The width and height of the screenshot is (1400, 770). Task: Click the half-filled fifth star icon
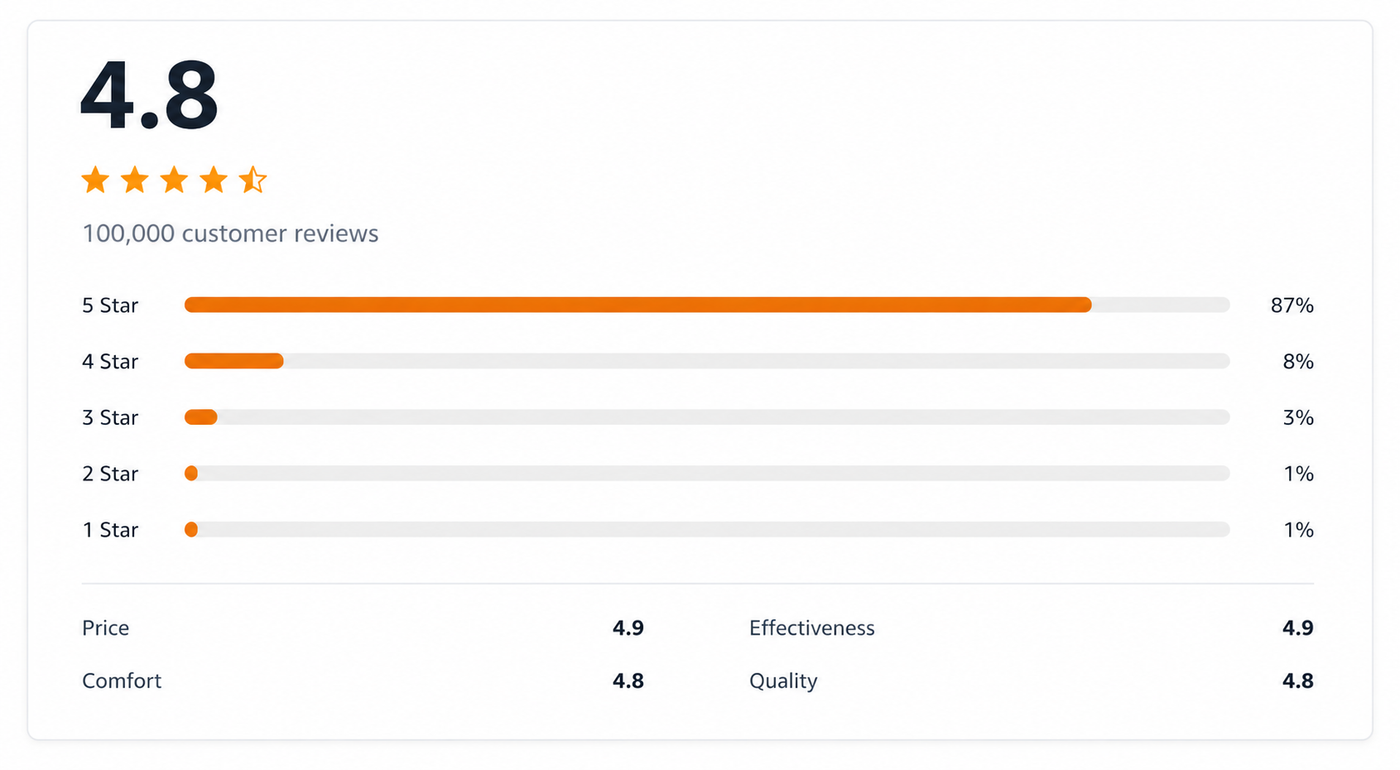(x=253, y=180)
